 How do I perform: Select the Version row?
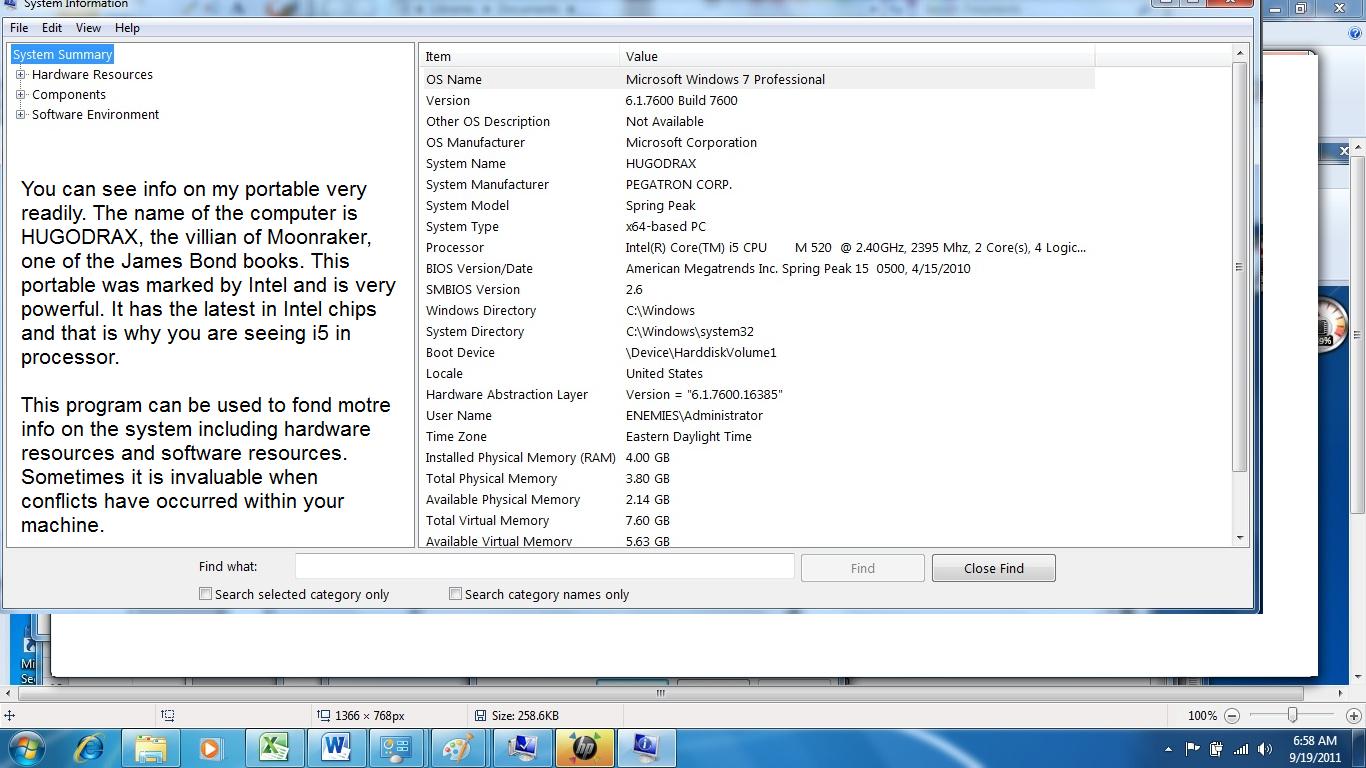click(x=757, y=100)
